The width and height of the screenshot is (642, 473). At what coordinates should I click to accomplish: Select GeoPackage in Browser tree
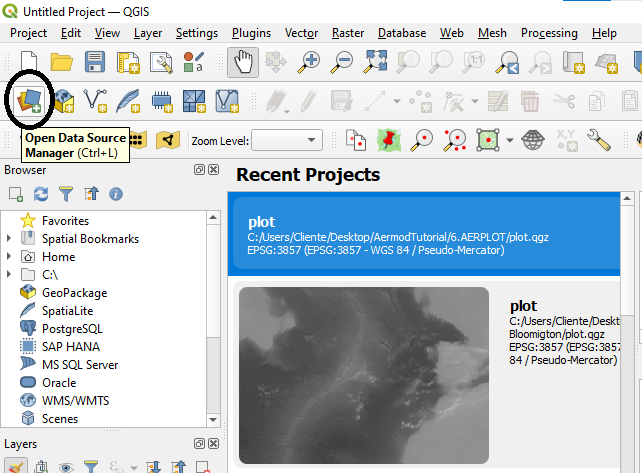pos(75,293)
